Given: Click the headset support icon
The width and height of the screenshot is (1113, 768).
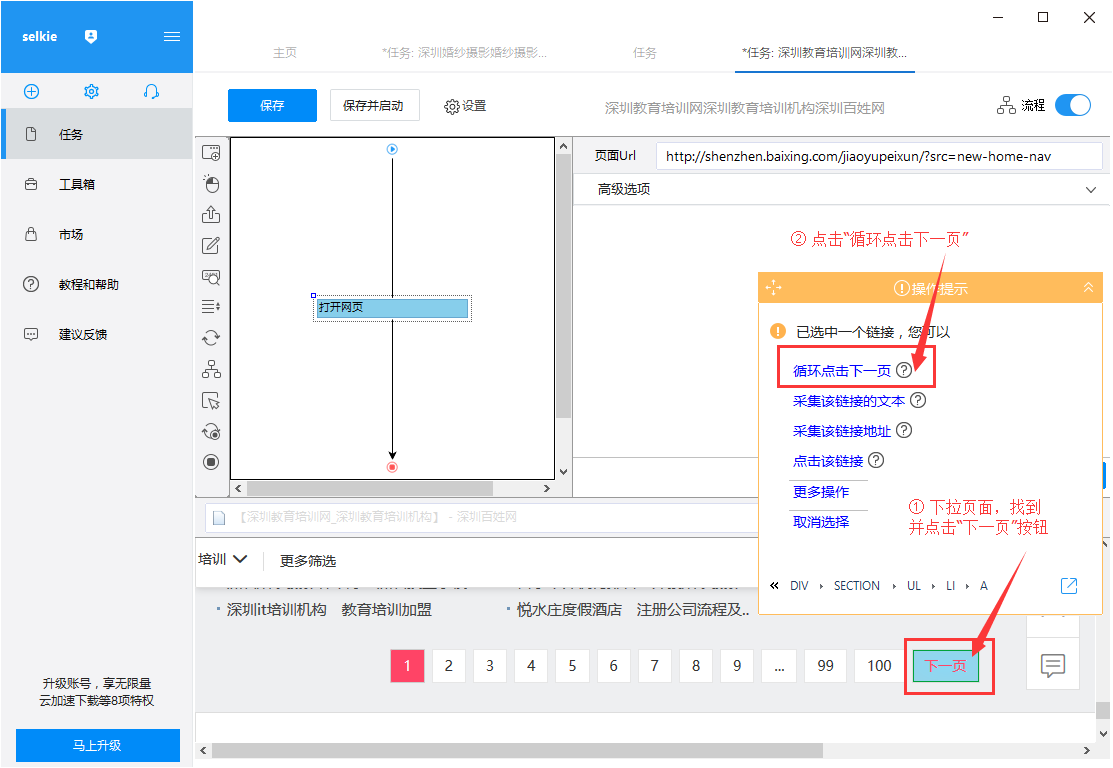Looking at the screenshot, I should (151, 92).
